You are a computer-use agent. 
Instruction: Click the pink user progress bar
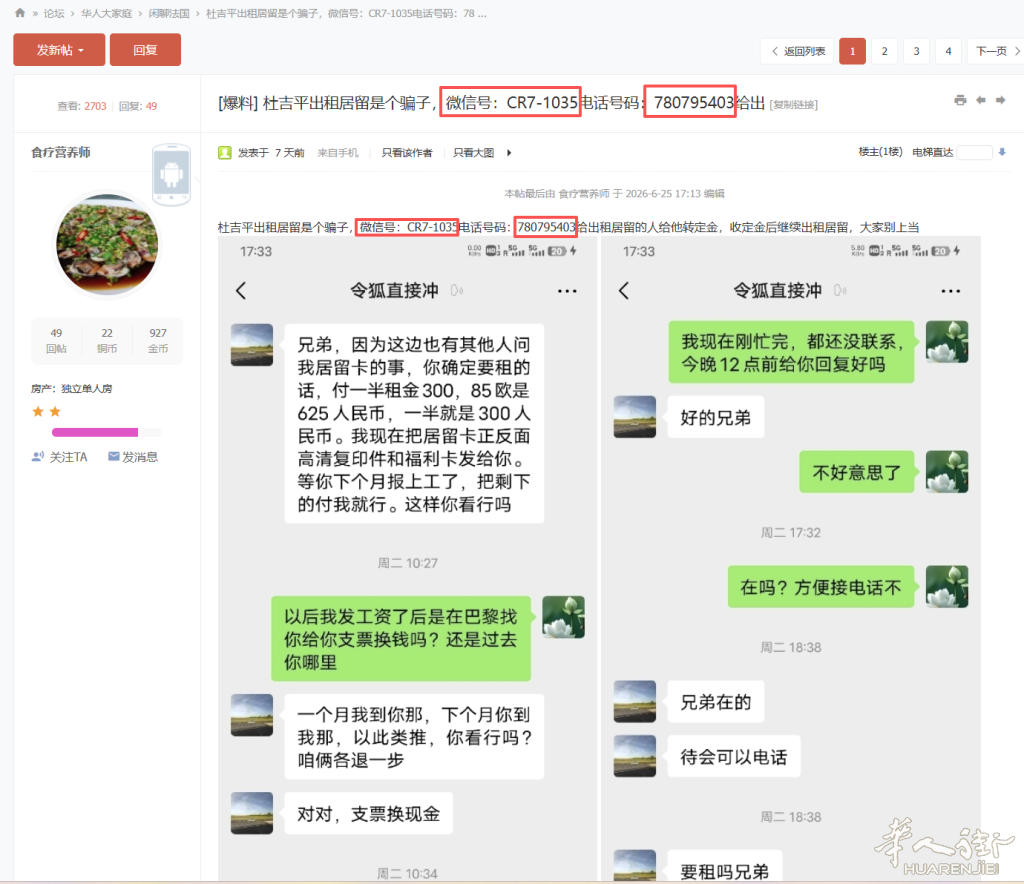point(95,432)
